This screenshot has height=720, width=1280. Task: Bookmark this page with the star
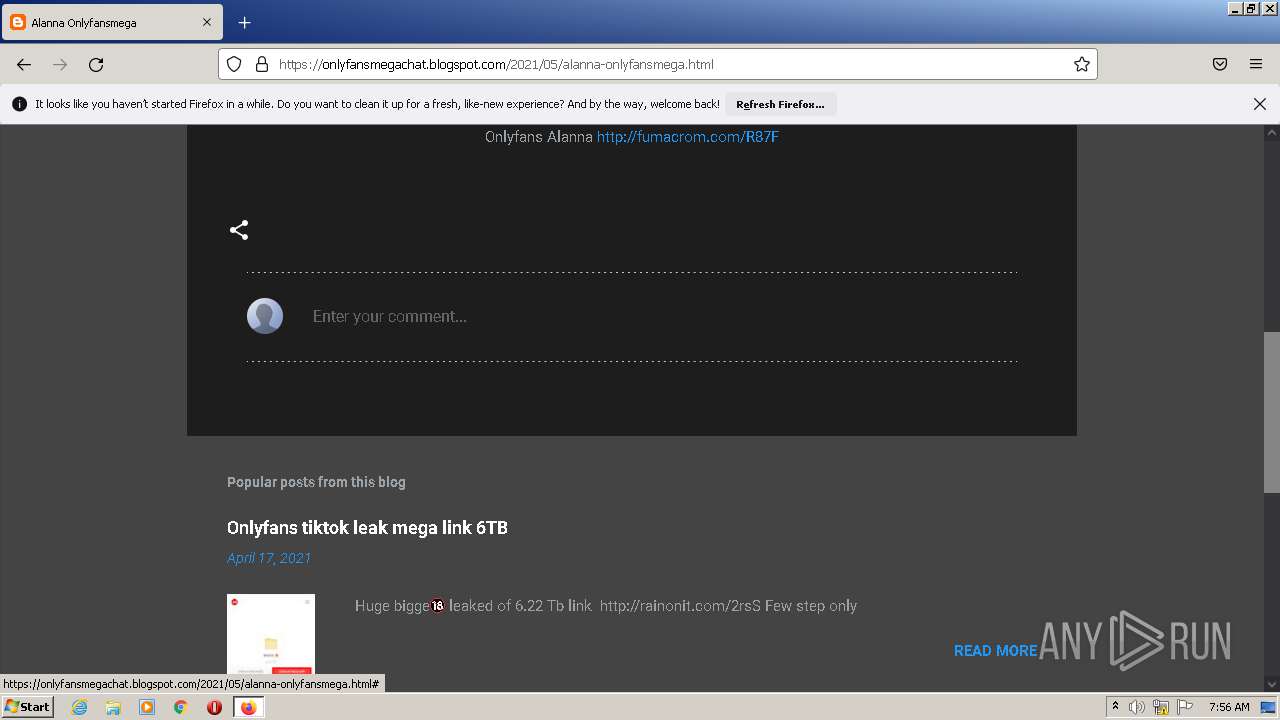point(1082,64)
